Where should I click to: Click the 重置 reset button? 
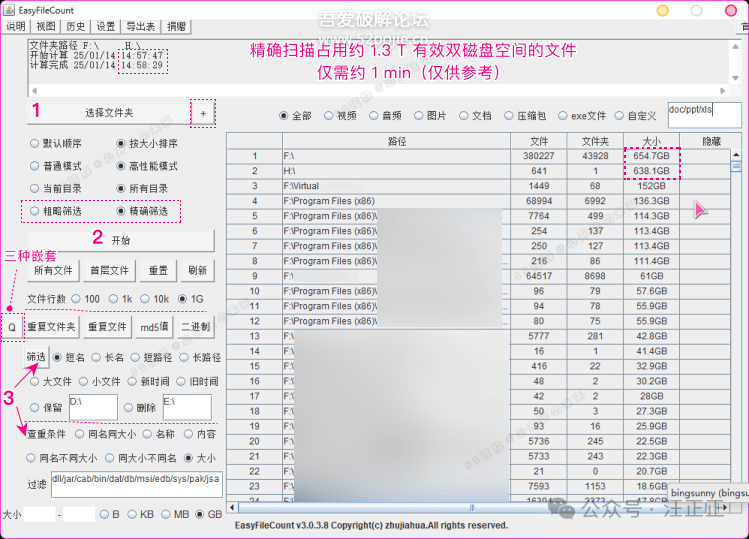point(158,270)
